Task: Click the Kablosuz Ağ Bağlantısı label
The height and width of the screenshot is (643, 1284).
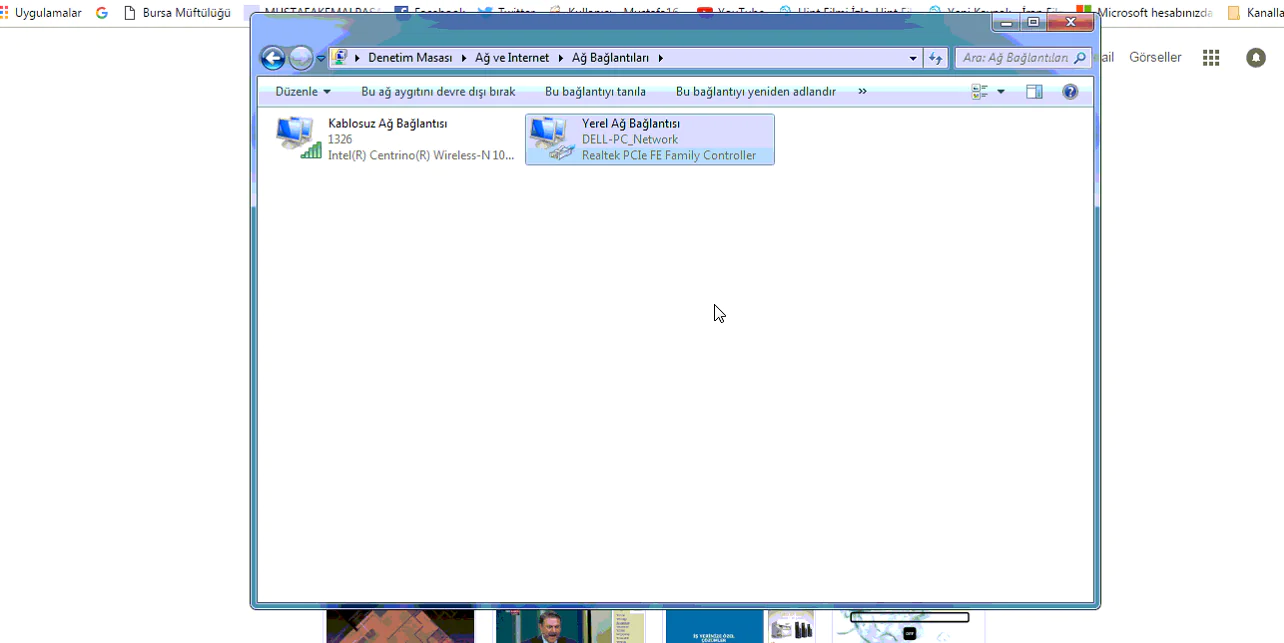Action: 388,123
